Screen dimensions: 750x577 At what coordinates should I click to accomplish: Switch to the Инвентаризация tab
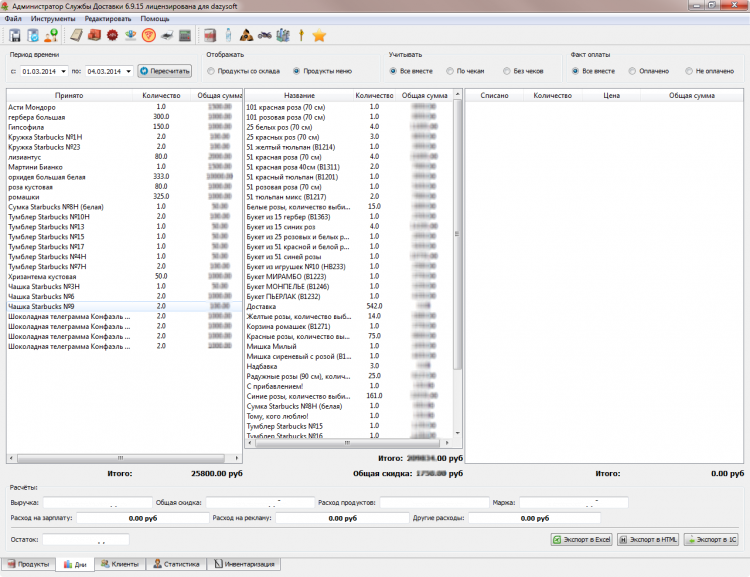coord(244,564)
